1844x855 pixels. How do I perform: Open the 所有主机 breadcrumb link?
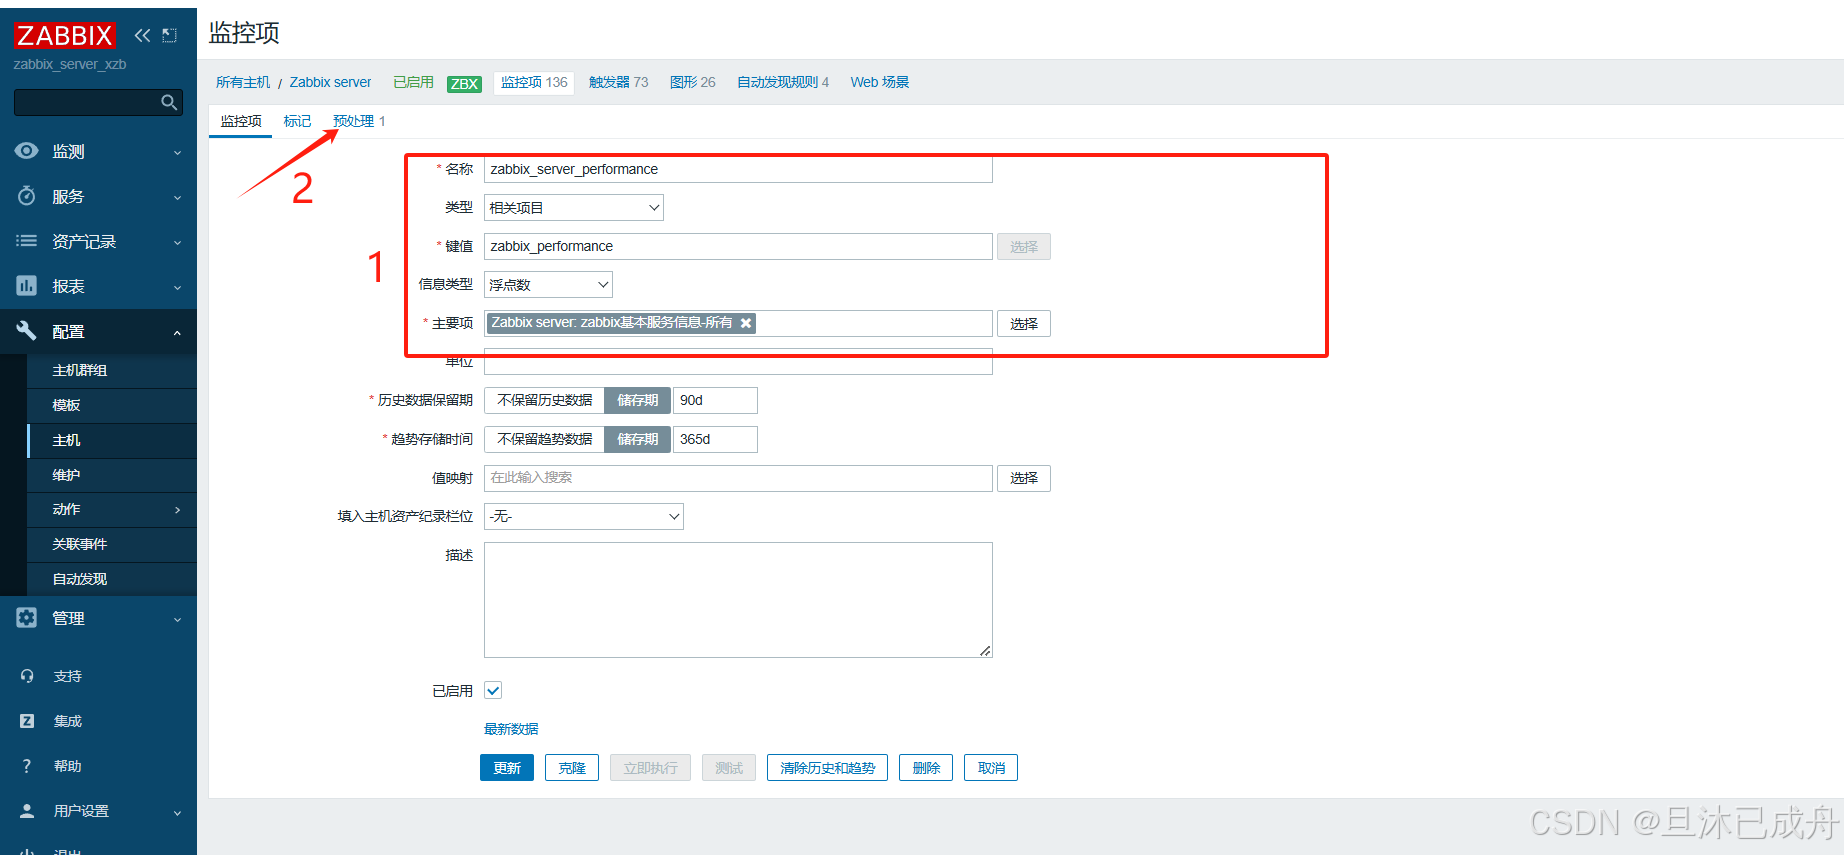click(243, 82)
